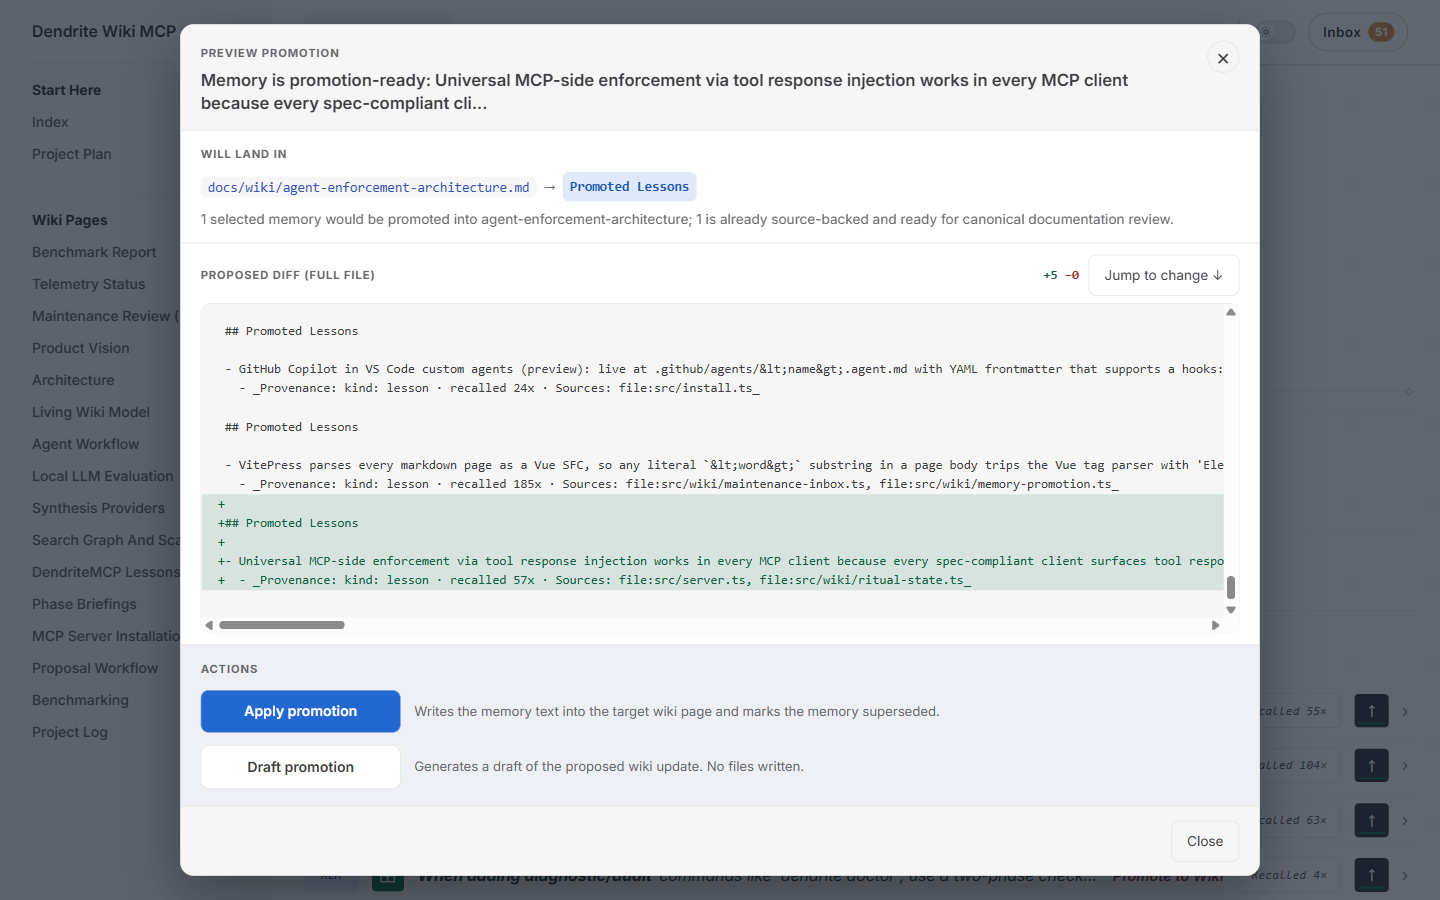The width and height of the screenshot is (1440, 900).
Task: Click the diff horizontal scrollbar left arrow
Action: (x=209, y=625)
